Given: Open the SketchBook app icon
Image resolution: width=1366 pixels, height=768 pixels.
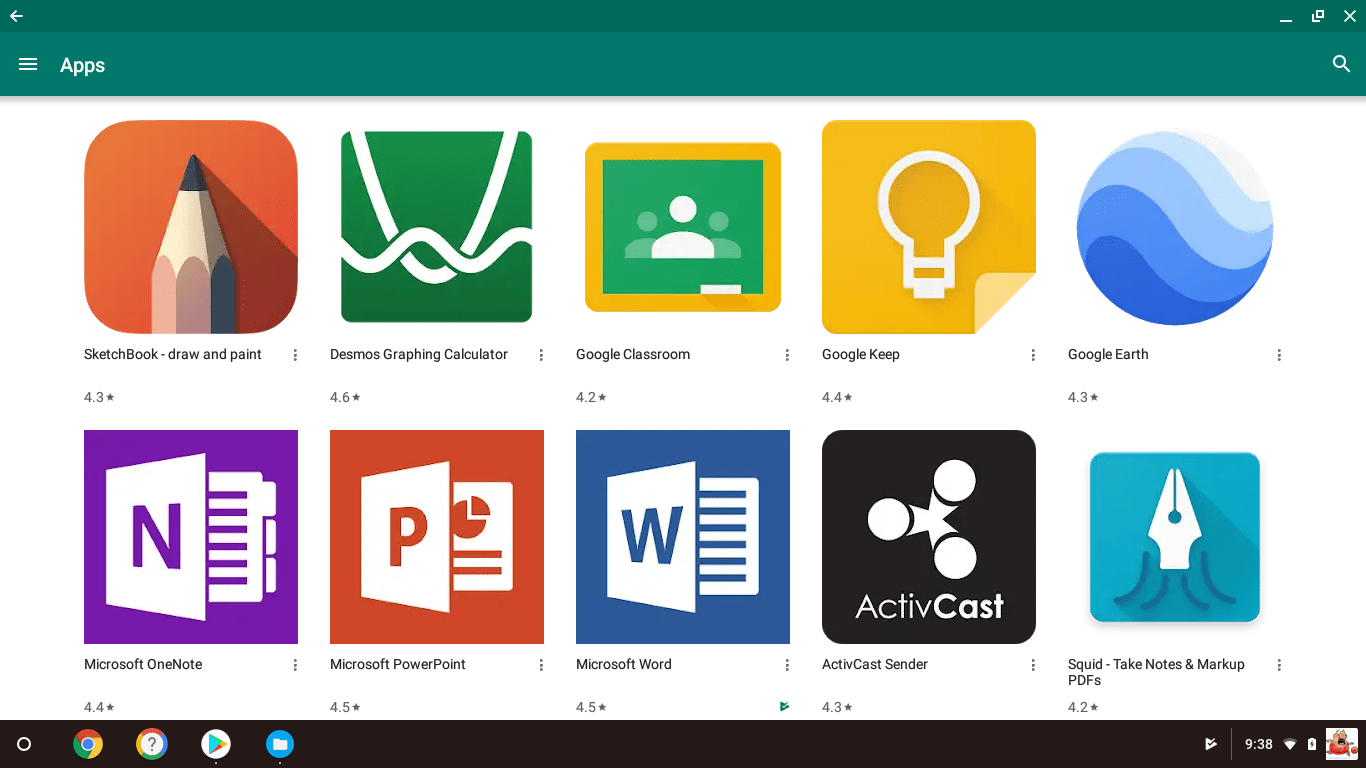Looking at the screenshot, I should (x=191, y=227).
